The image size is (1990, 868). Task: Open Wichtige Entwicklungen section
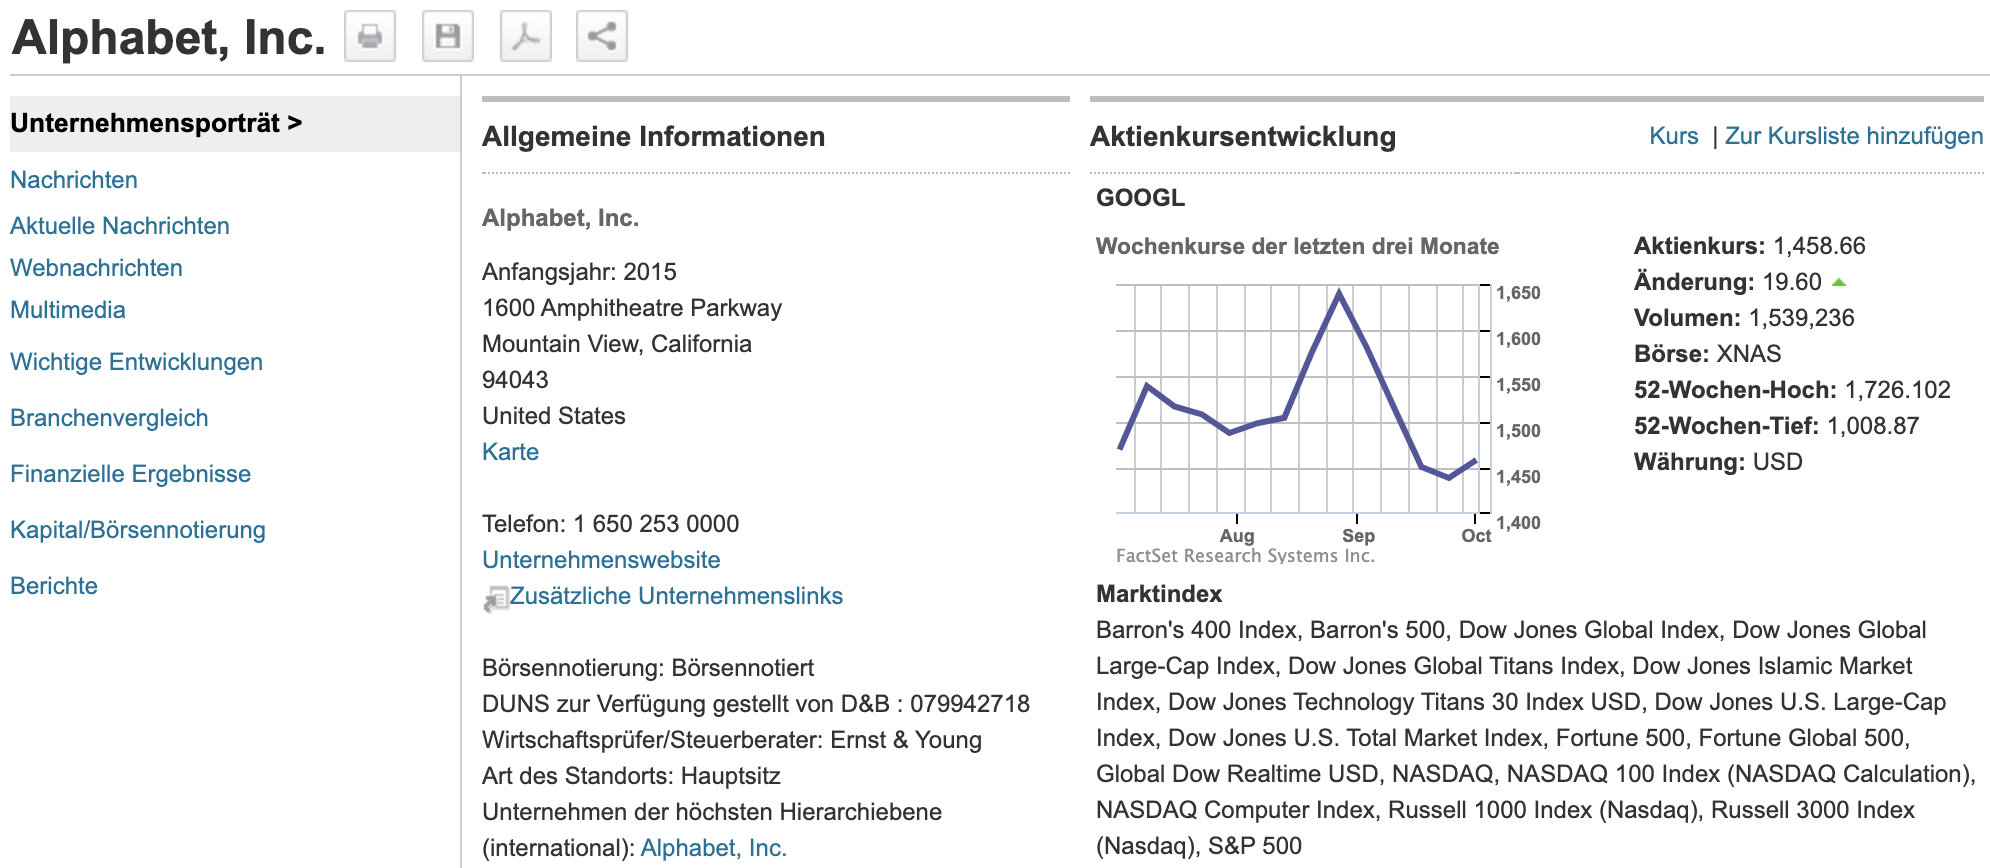pos(136,362)
